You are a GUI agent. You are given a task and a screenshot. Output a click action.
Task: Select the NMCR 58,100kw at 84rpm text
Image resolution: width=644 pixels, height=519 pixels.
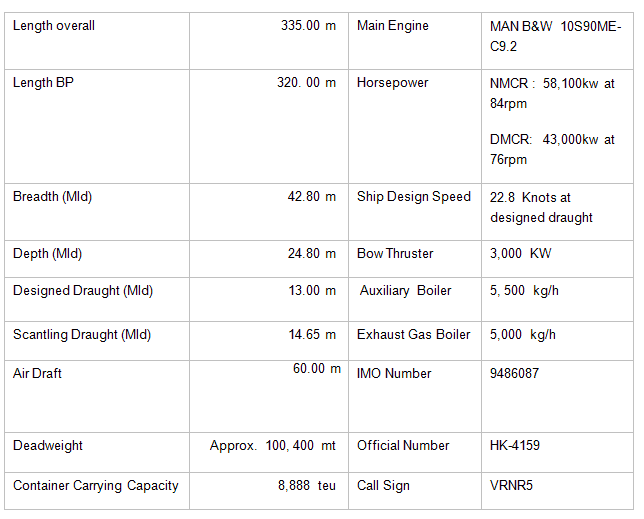[551, 93]
